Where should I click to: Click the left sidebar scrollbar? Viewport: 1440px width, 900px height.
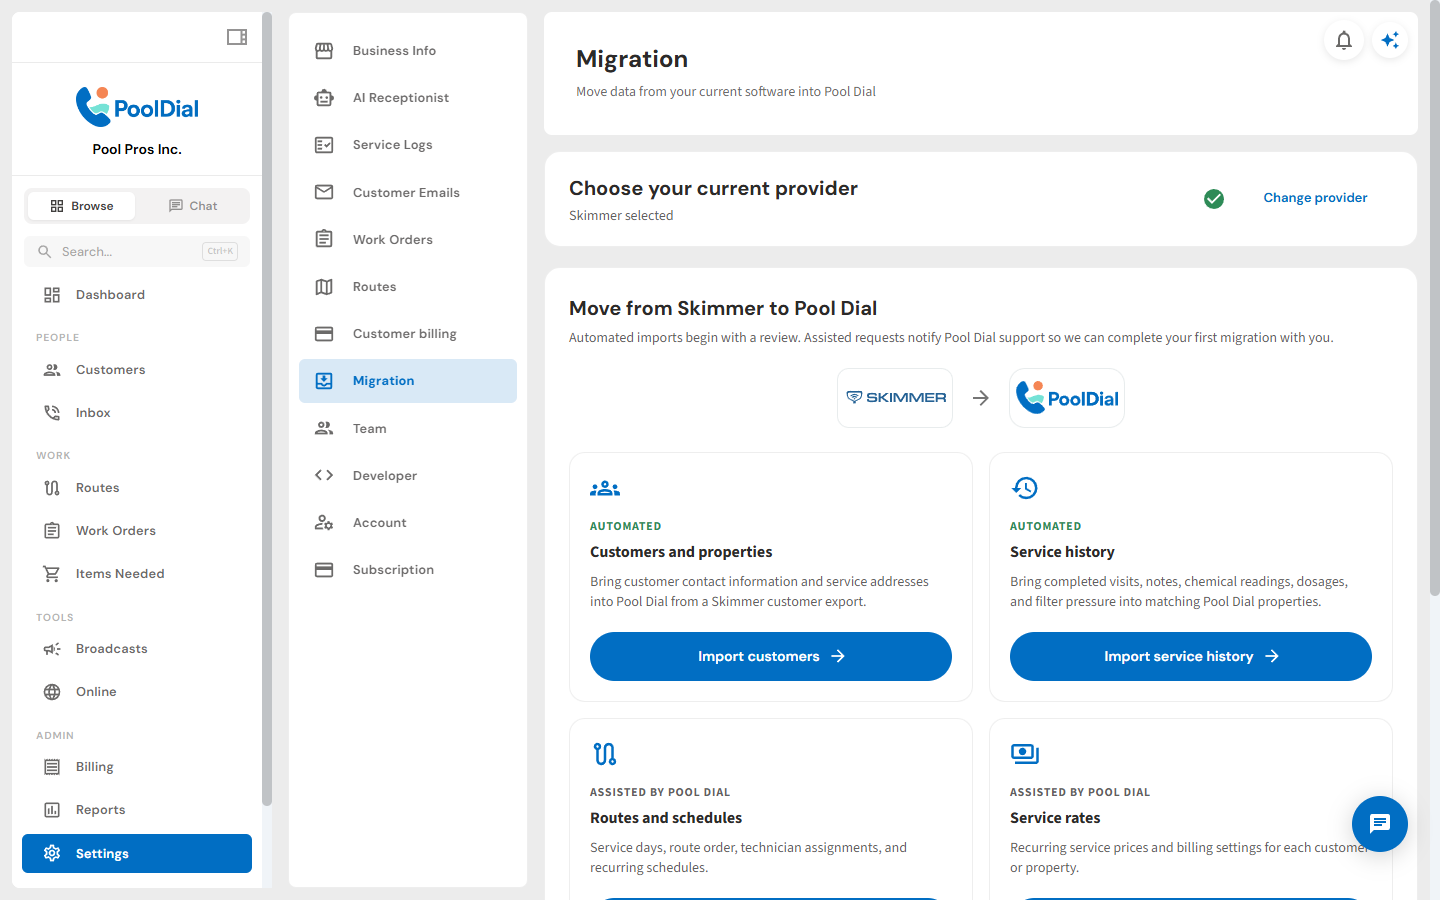(x=267, y=408)
